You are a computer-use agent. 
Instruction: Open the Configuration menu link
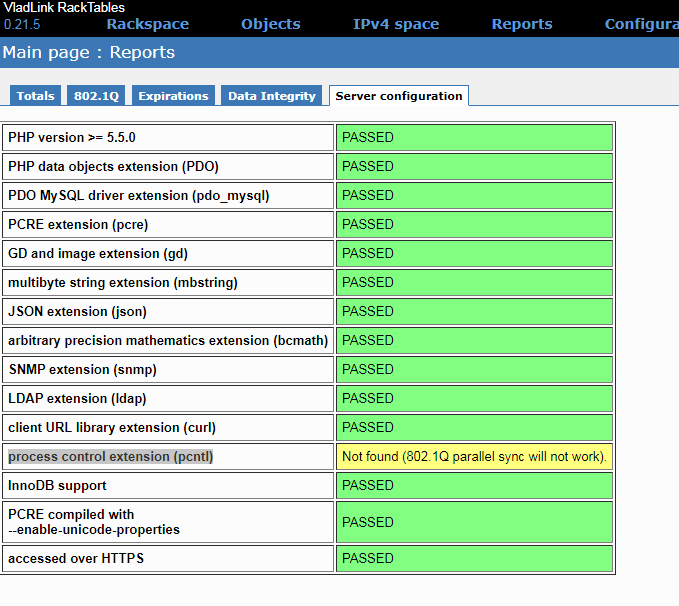coord(640,24)
